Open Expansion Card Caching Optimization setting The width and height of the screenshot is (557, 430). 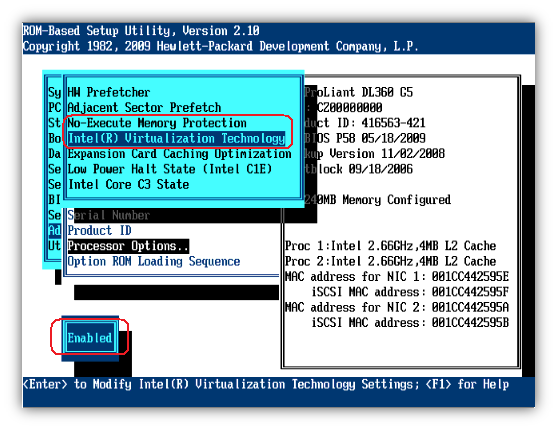[179, 154]
